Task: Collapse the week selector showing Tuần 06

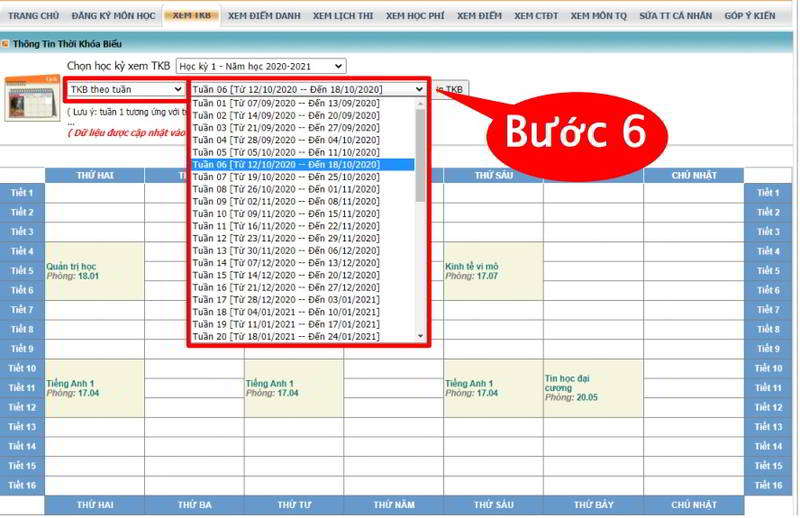Action: [x=308, y=90]
